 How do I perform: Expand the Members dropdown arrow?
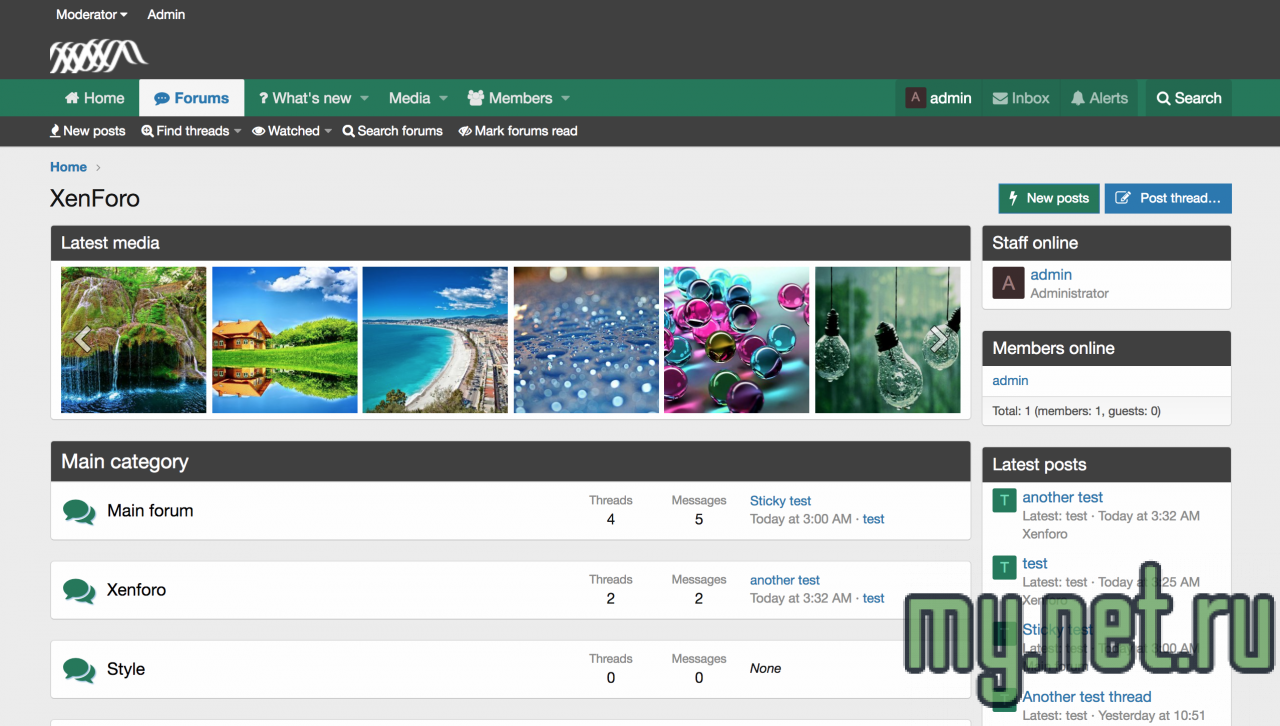566,98
